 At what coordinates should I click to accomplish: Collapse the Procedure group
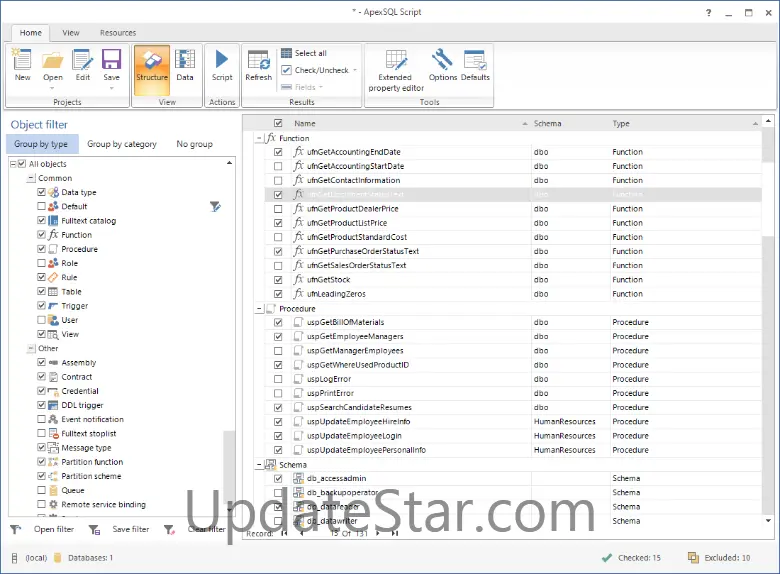pos(259,309)
